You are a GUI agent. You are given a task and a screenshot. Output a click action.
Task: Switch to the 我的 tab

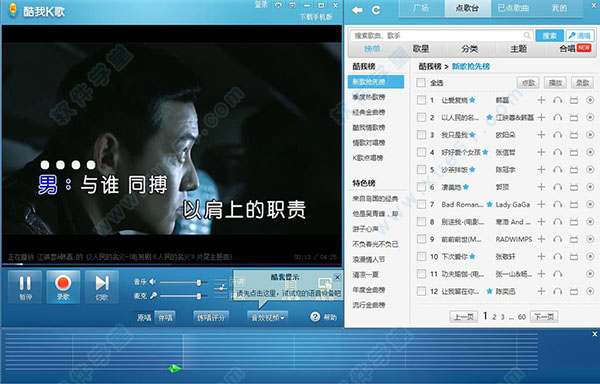[x=559, y=8]
